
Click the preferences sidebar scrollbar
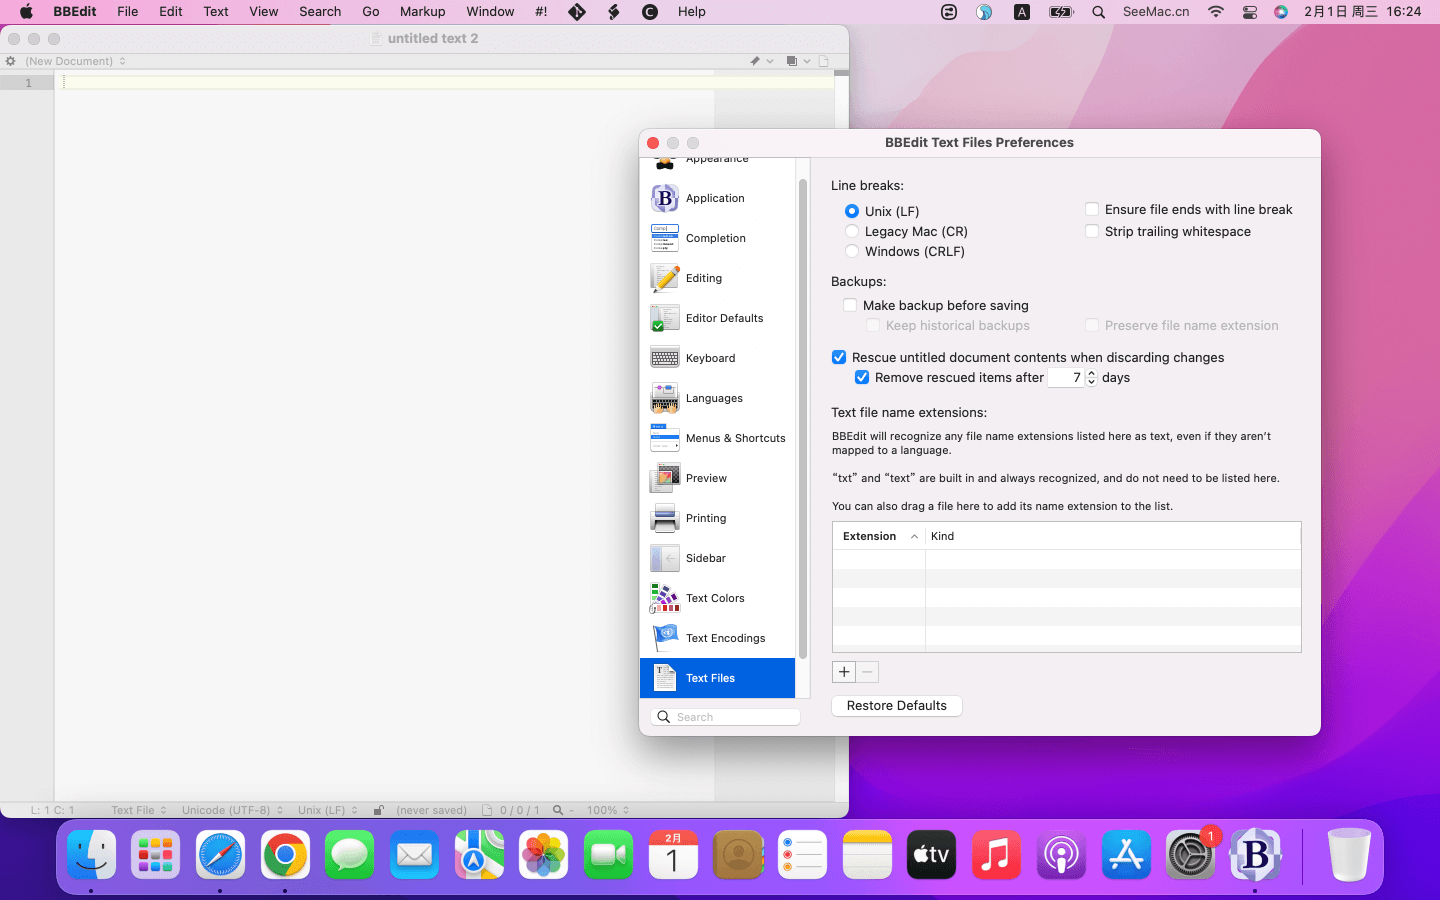point(802,420)
